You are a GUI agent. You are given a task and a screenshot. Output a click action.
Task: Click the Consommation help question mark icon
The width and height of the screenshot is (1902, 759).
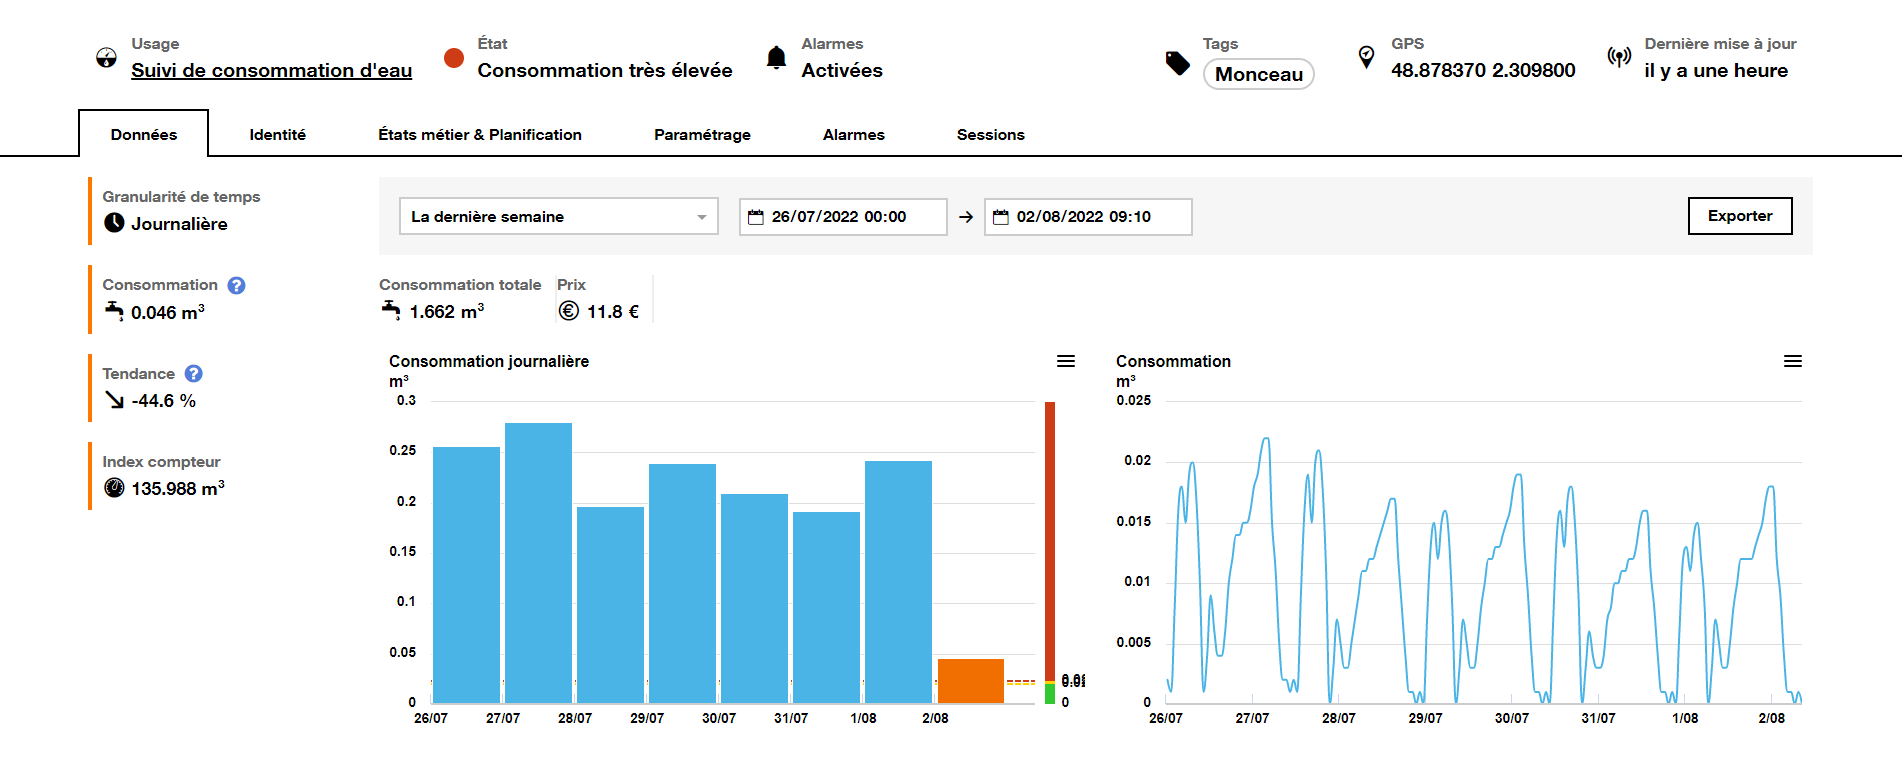coord(236,286)
